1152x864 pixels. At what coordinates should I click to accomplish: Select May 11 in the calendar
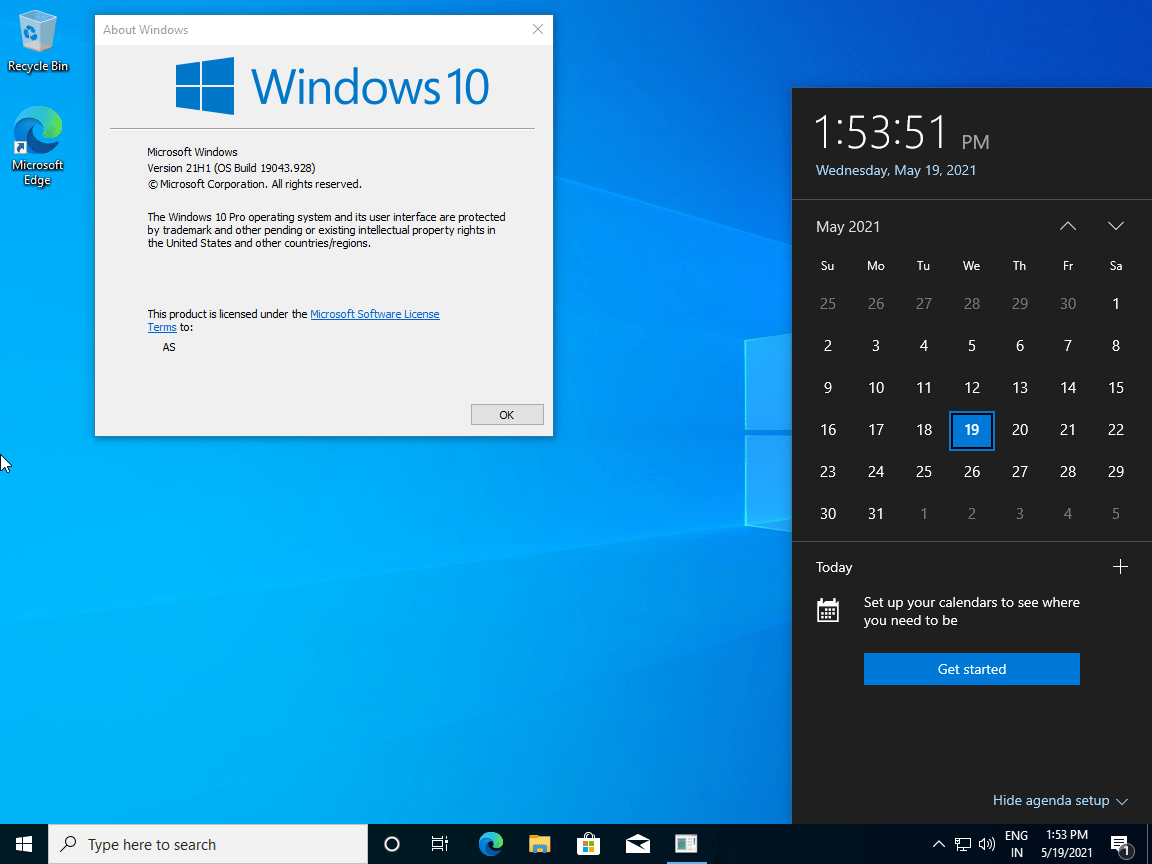click(x=924, y=388)
